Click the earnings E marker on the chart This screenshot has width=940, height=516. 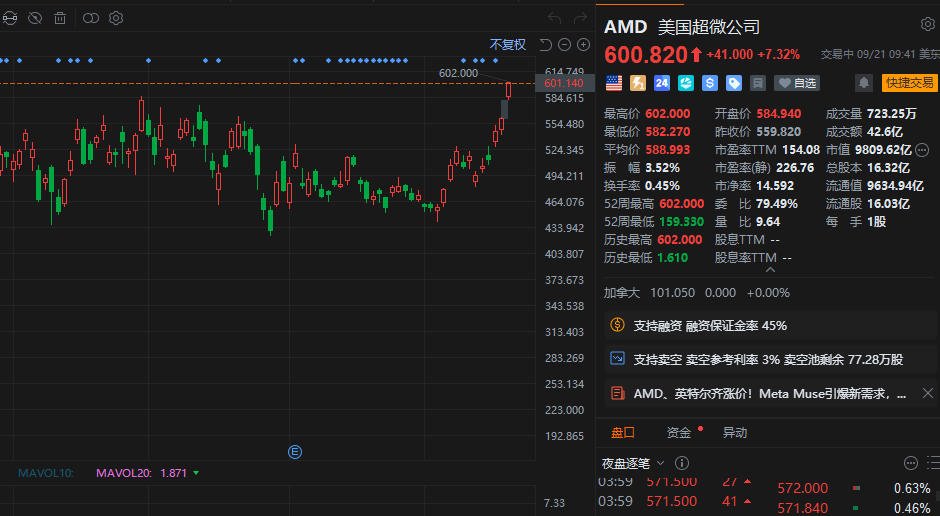pyautogui.click(x=295, y=452)
